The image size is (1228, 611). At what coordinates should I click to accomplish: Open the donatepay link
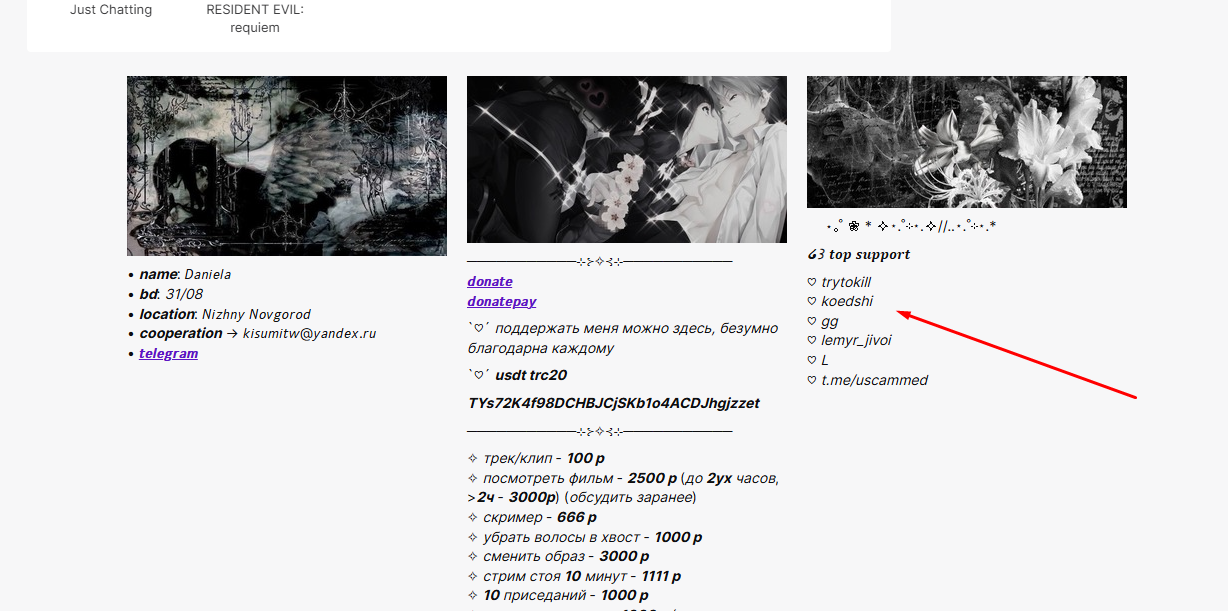coord(501,301)
